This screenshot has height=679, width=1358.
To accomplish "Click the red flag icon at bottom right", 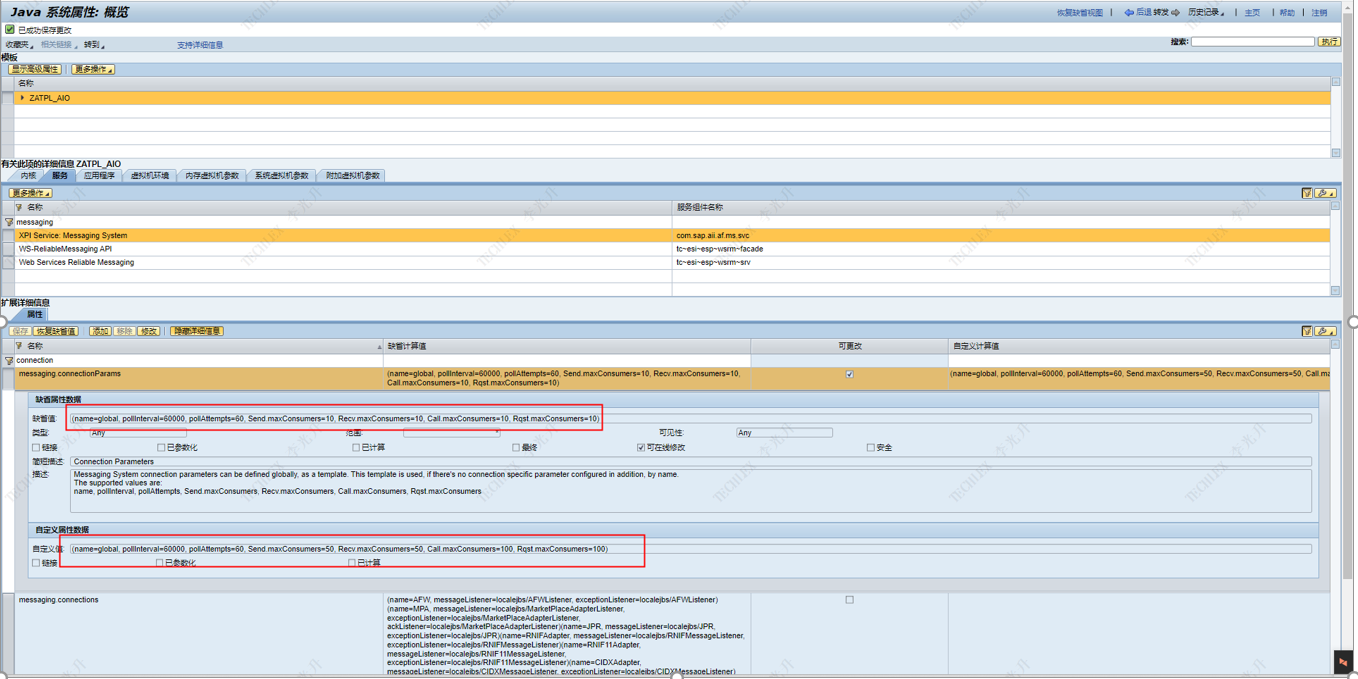I will [x=1343, y=663].
